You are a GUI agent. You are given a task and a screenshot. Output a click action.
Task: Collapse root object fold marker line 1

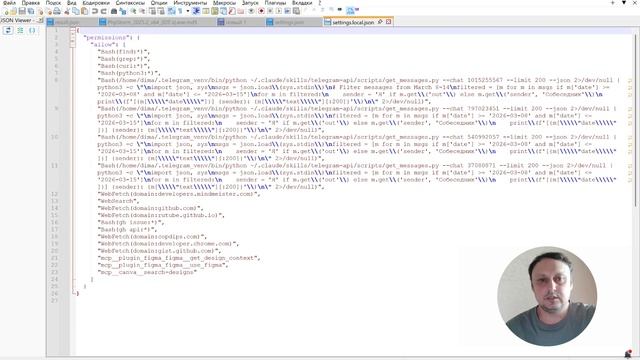[x=73, y=30]
